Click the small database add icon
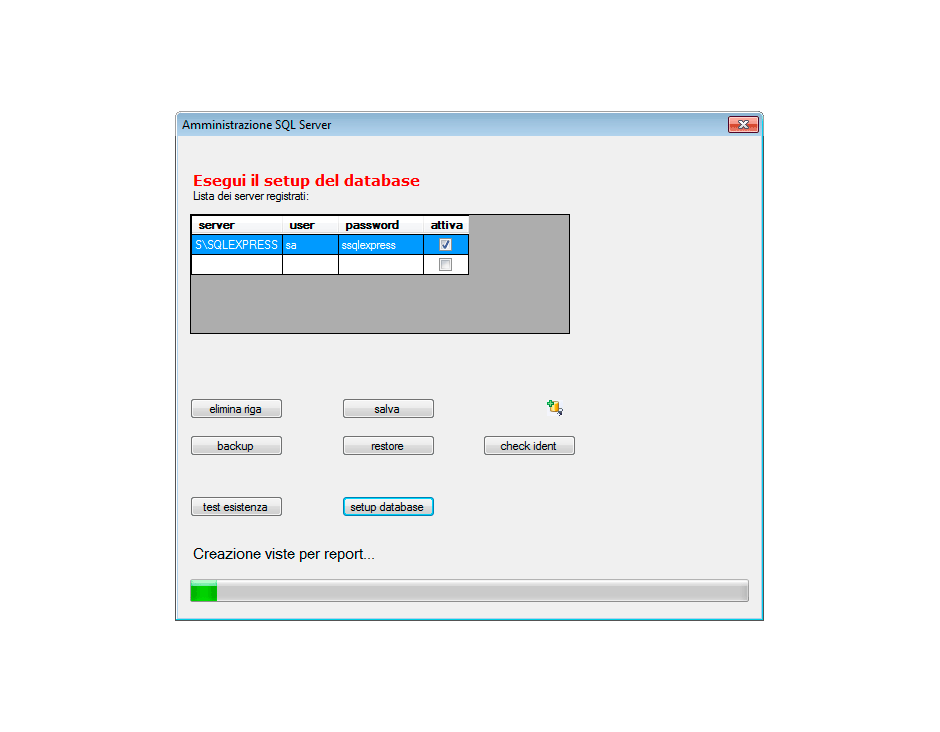This screenshot has height=732, width=940. [555, 408]
